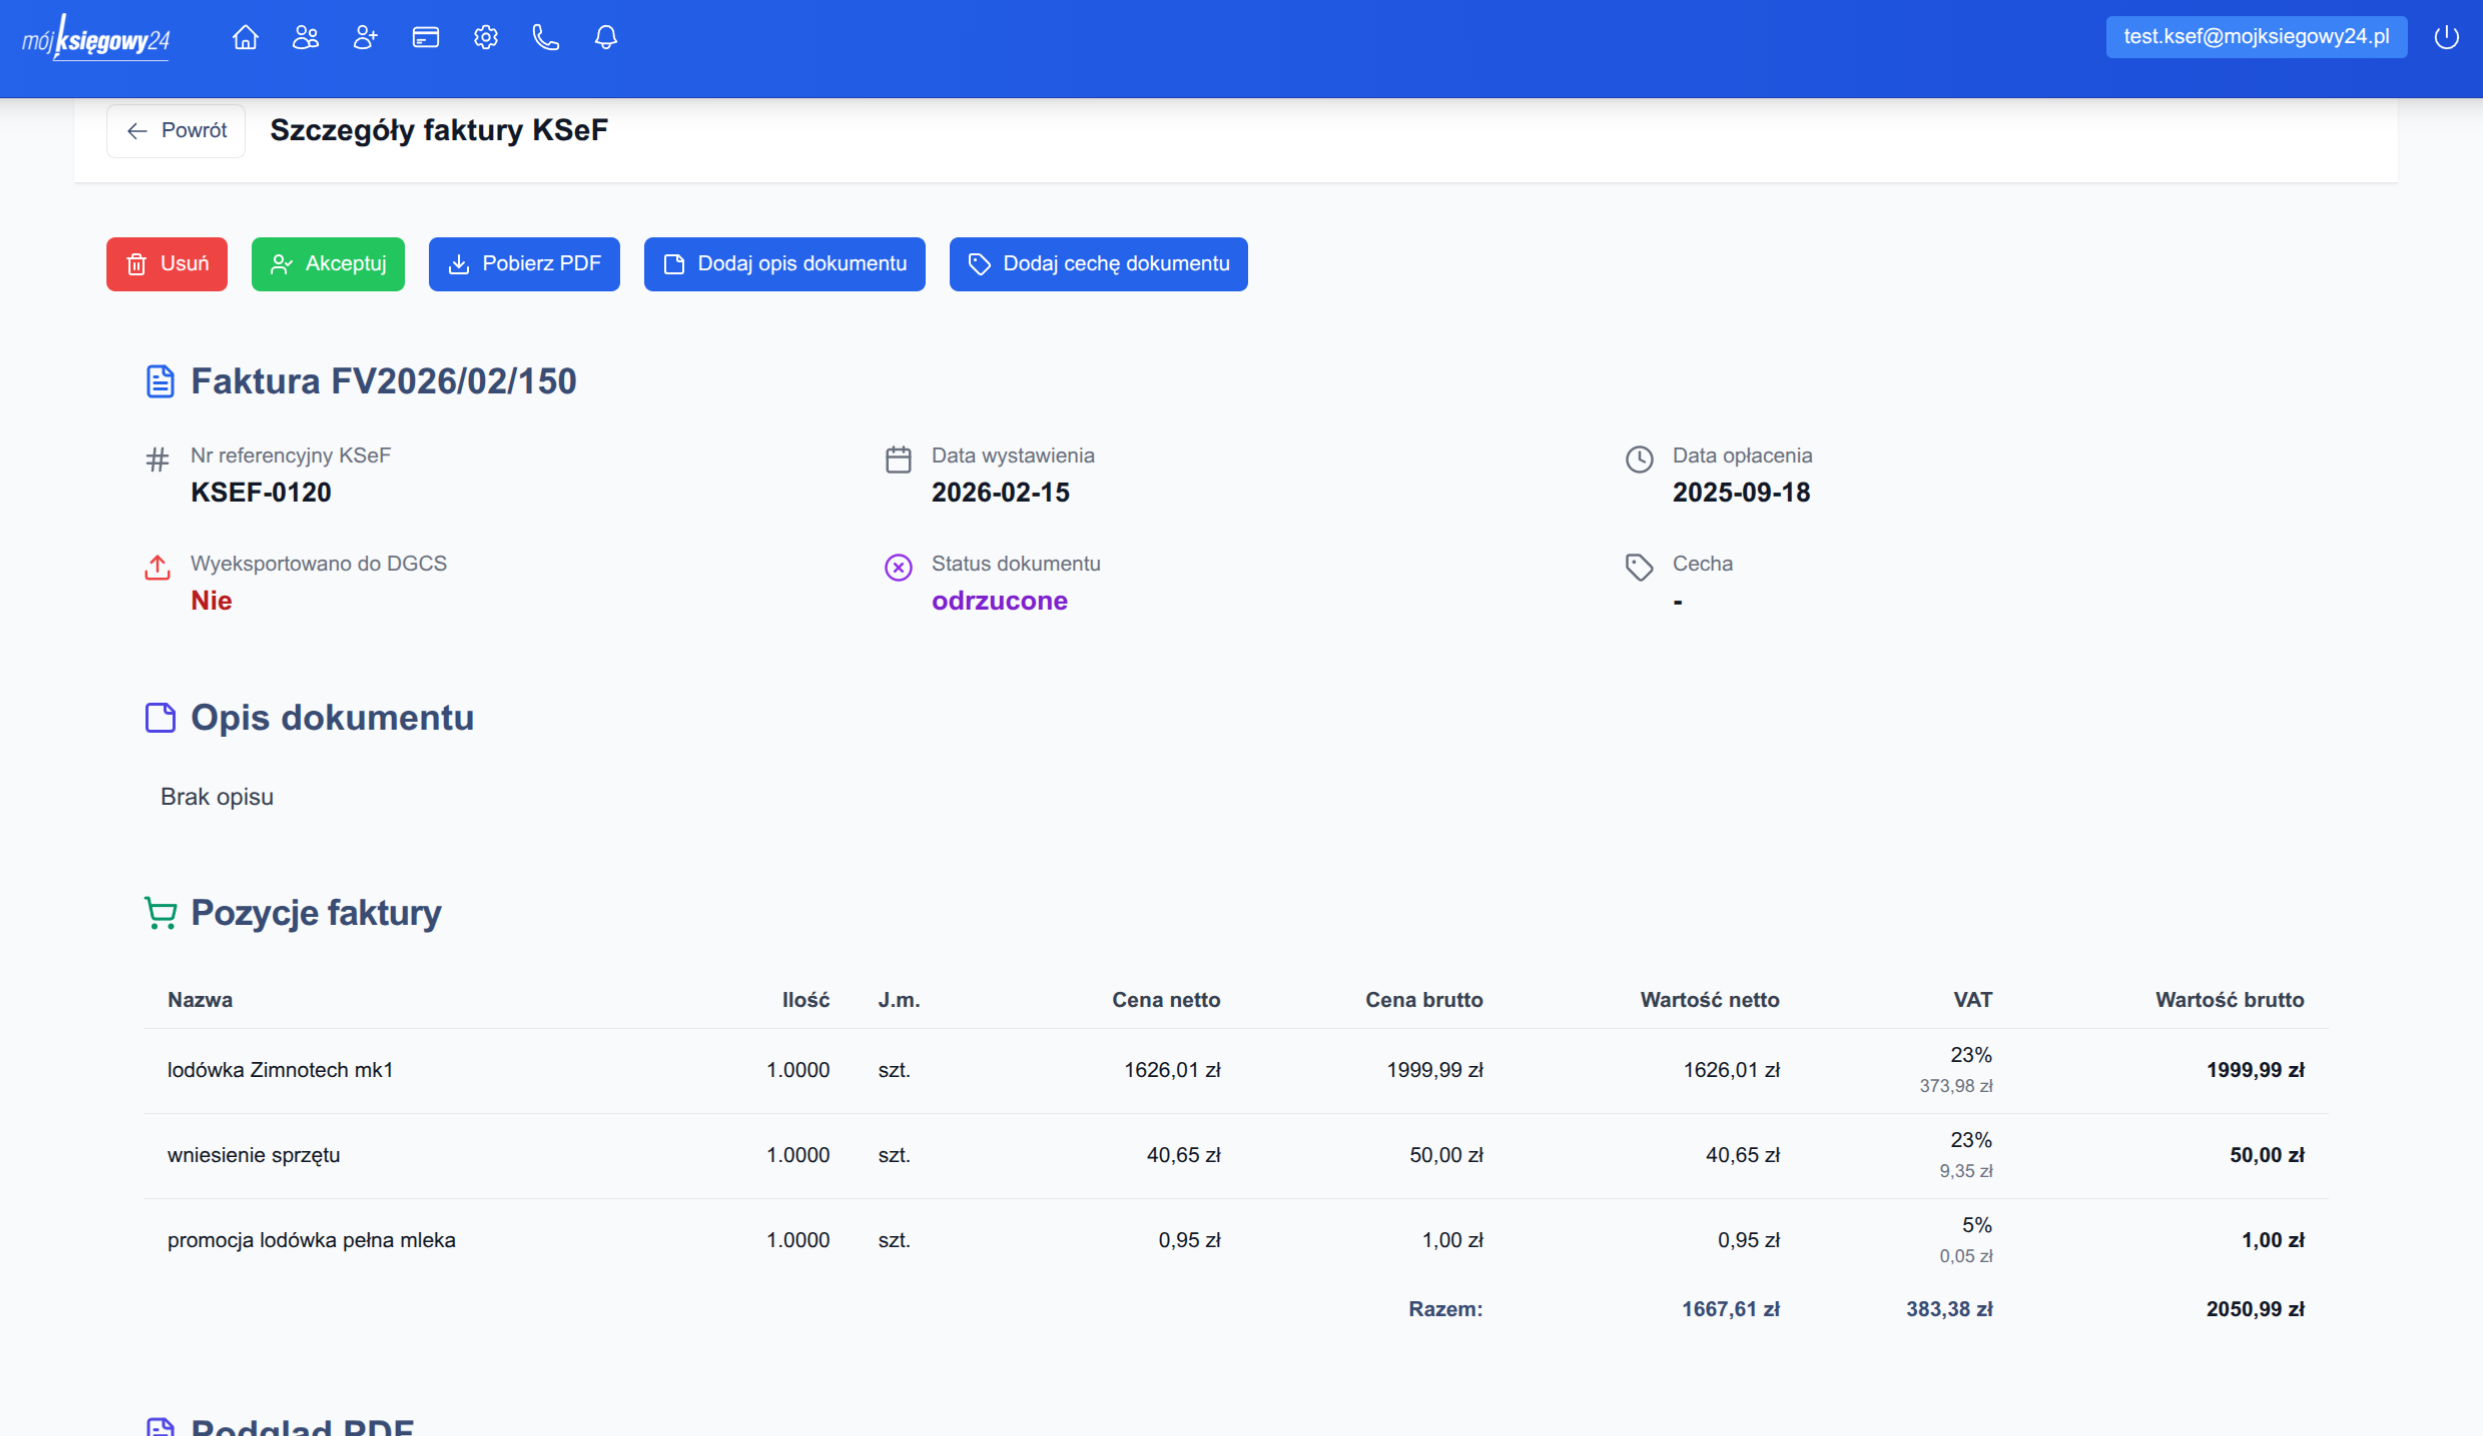
Task: Open settings via the gear icon
Action: (485, 38)
